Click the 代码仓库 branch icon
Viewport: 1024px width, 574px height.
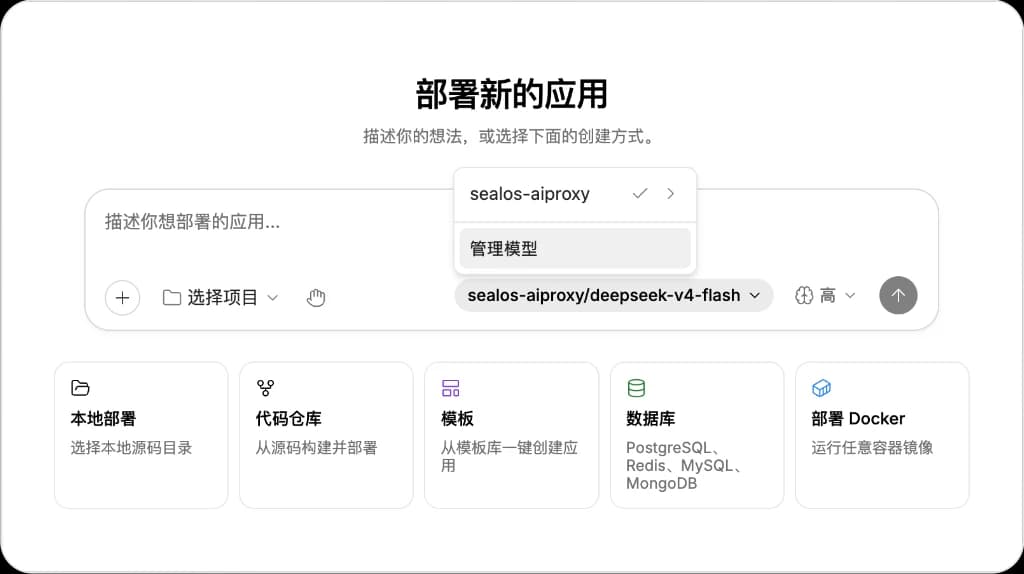click(x=265, y=388)
